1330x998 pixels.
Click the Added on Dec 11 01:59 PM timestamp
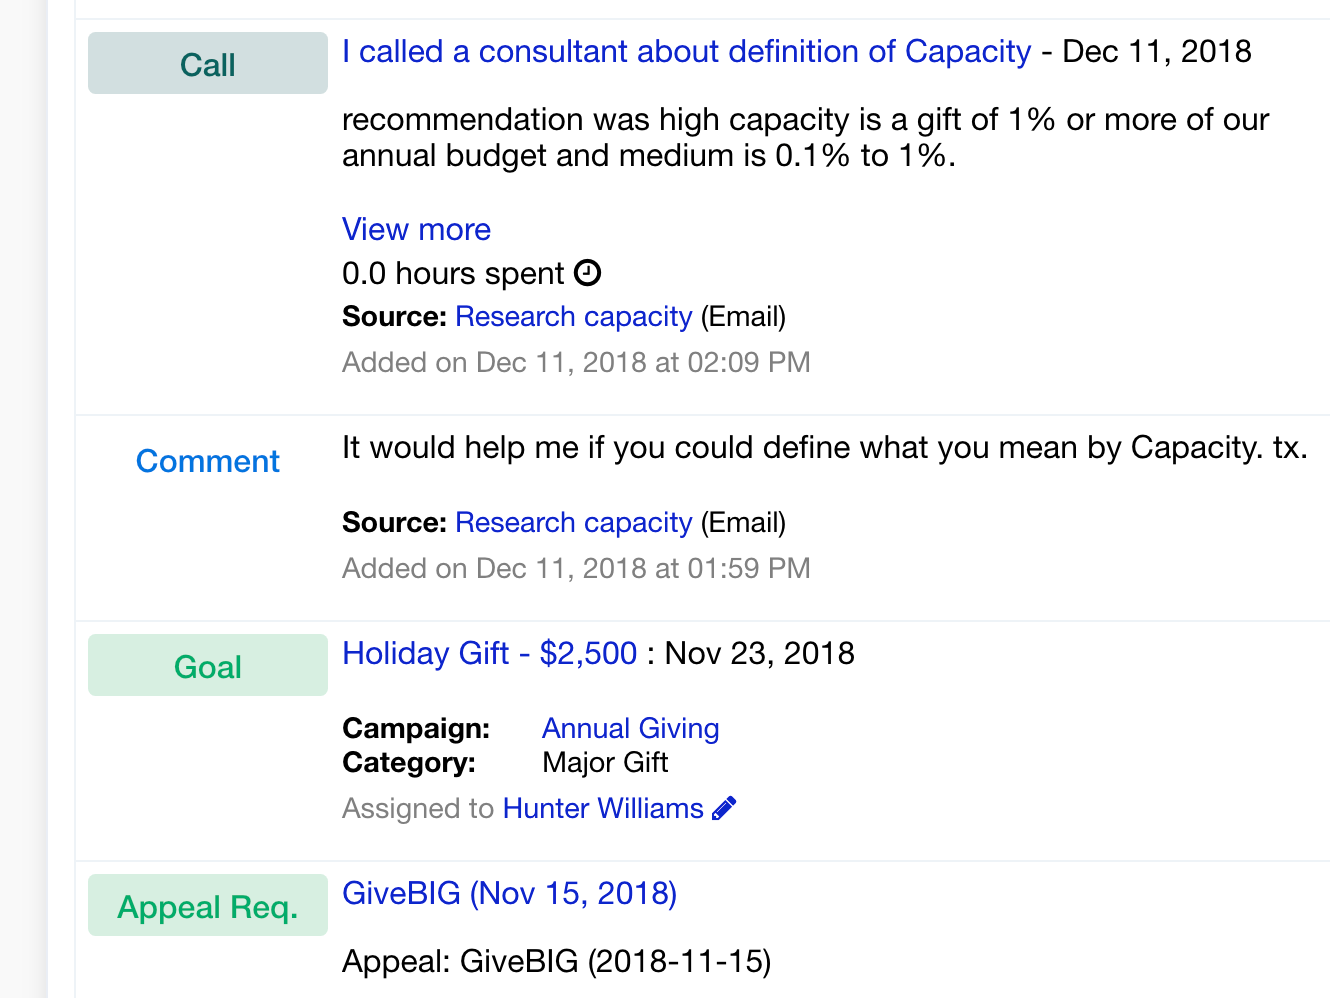[576, 568]
